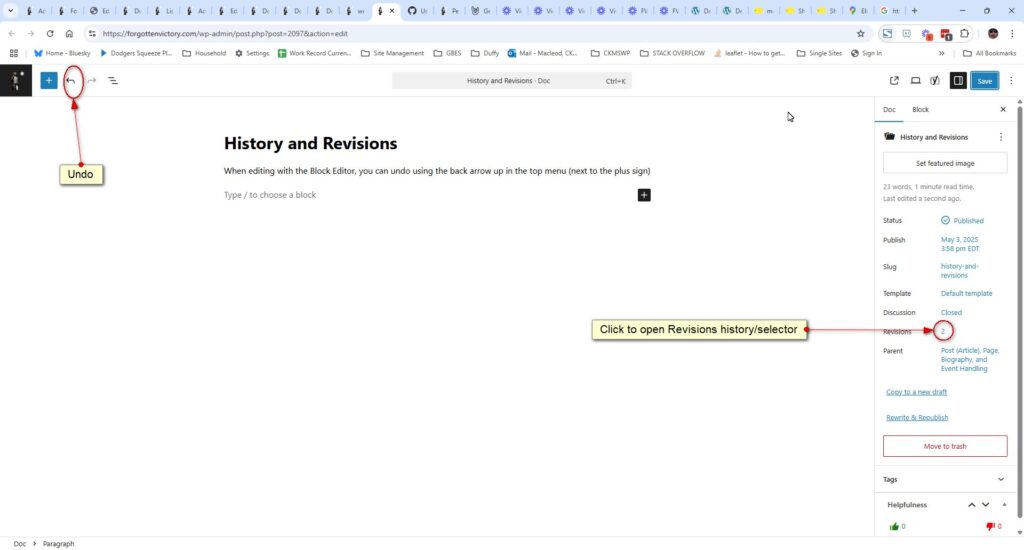Open the device preview options

(x=915, y=80)
